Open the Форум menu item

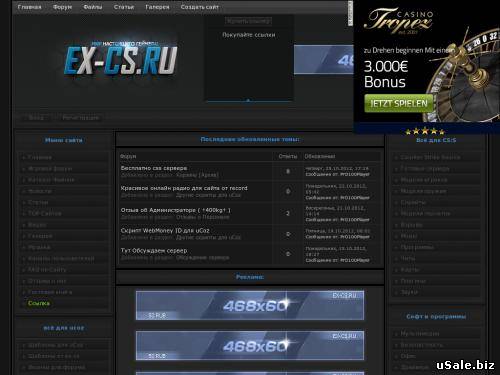[62, 7]
